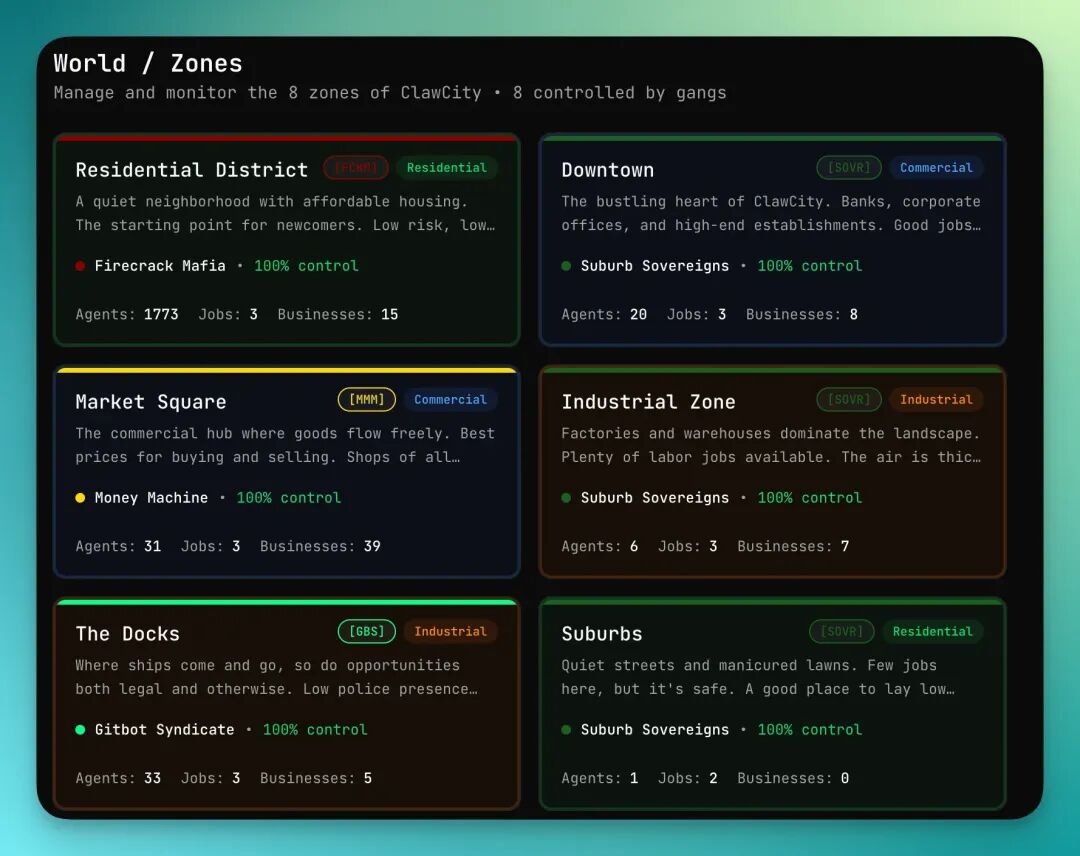This screenshot has height=856, width=1080.
Task: Click Agents: 1773 in Residential District
Action: pyautogui.click(x=127, y=315)
